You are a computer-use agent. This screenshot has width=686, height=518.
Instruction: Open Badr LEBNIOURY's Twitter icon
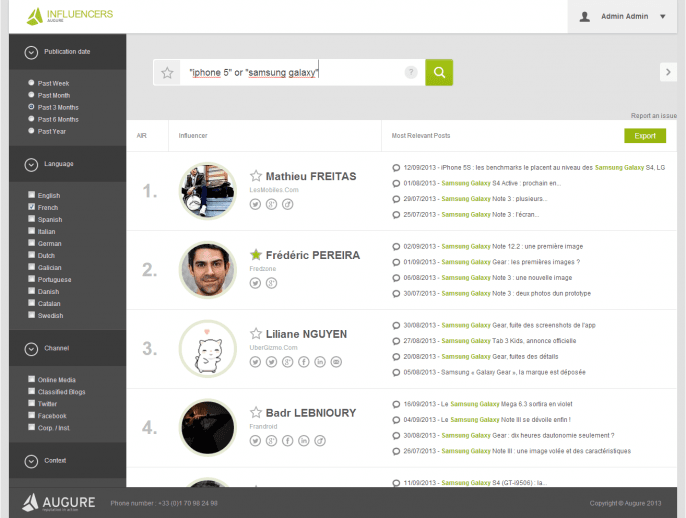[x=256, y=441]
